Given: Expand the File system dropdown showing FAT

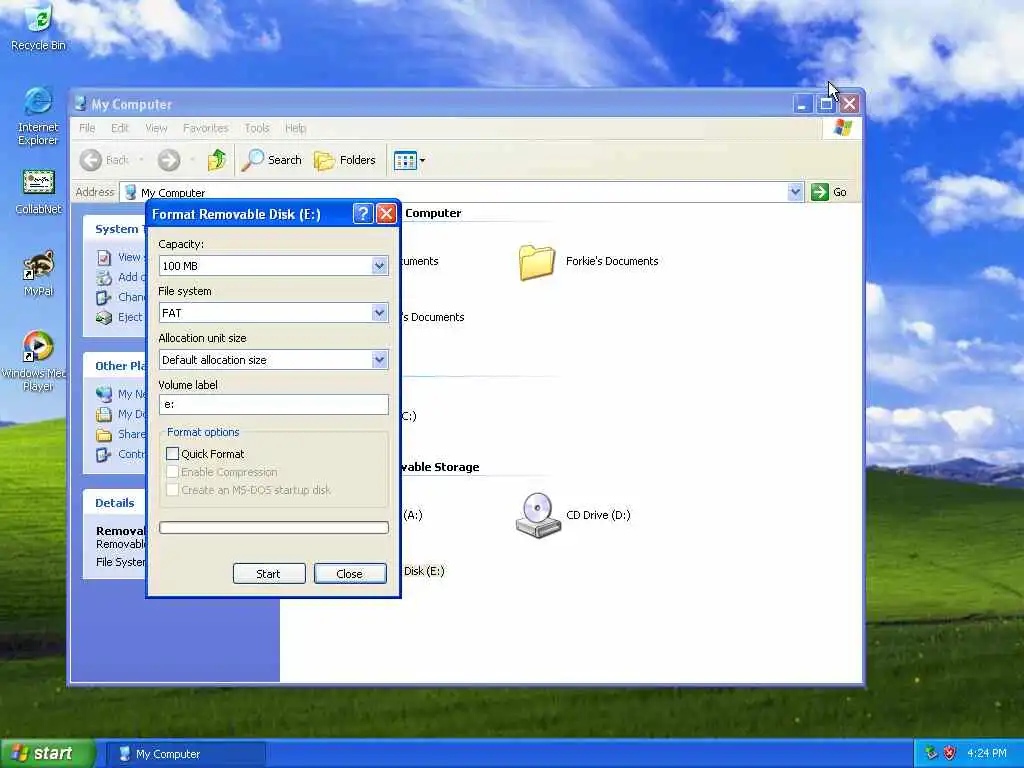Looking at the screenshot, I should coord(379,313).
